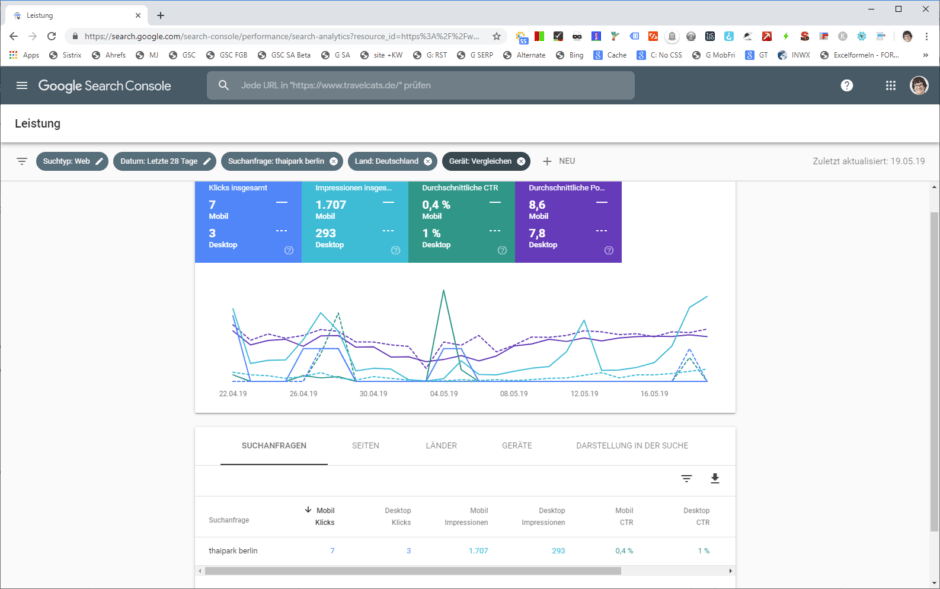The image size is (940, 589).
Task: Toggle the Klicks insgesamt metric card
Action: [248, 222]
